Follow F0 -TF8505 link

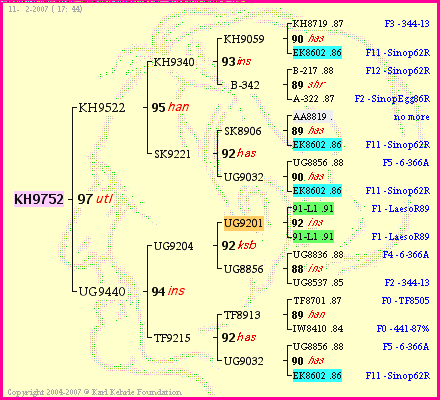[405, 301]
